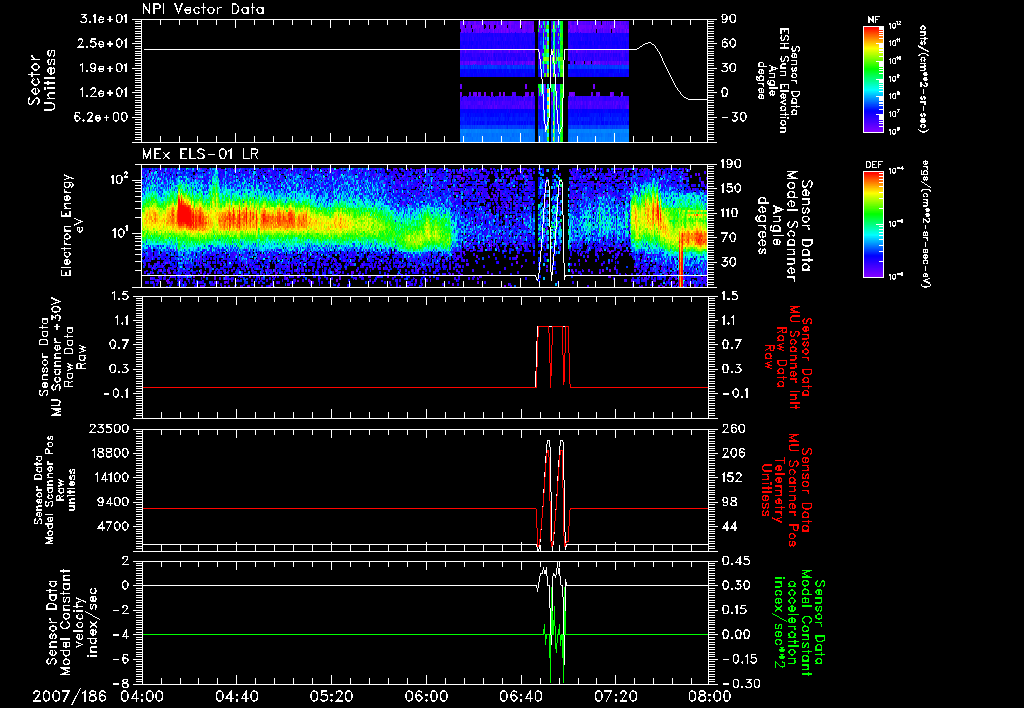Viewport: 1024px width, 708px height.
Task: Click the 190 scanner angle tick
Action: coord(730,164)
